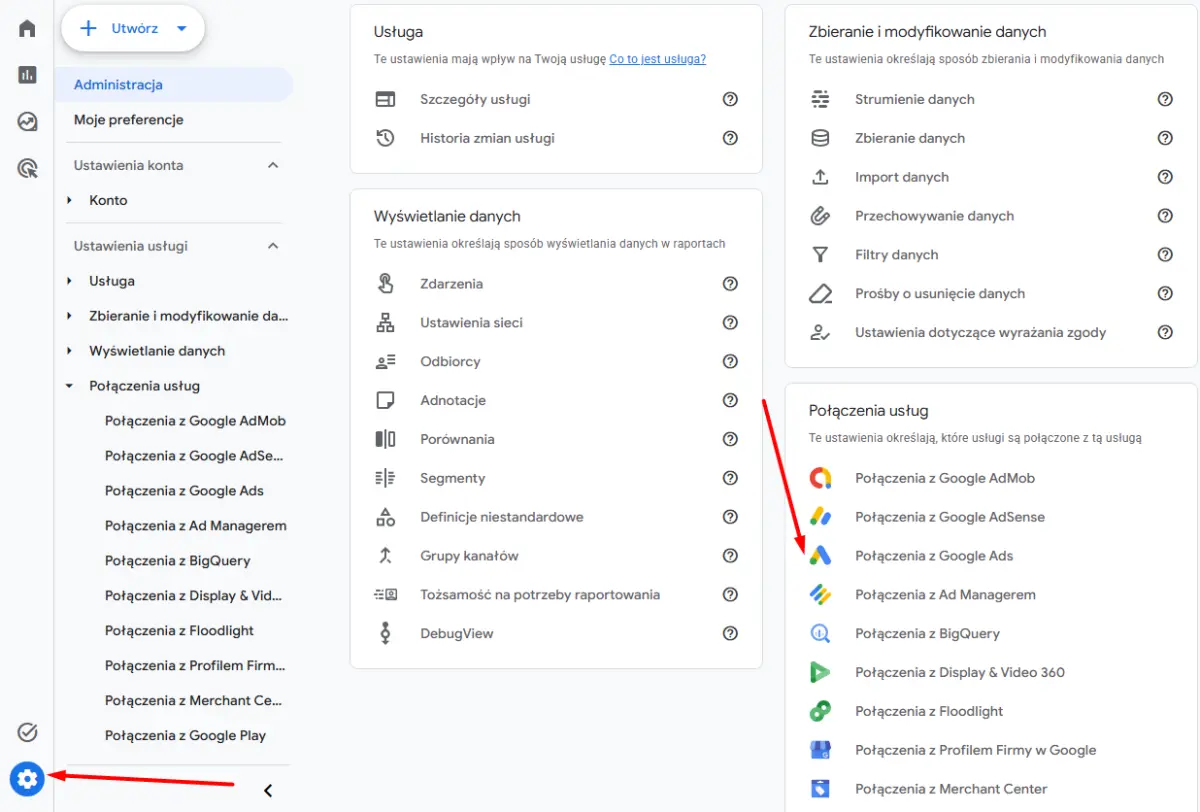Click the Floodlight logo icon

(x=820, y=711)
